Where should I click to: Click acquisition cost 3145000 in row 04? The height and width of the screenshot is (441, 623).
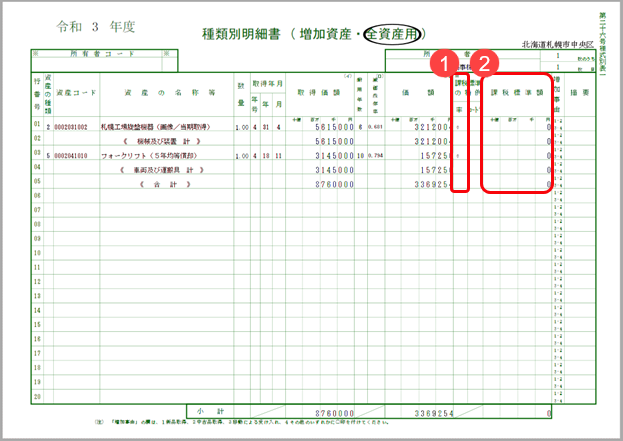click(335, 170)
